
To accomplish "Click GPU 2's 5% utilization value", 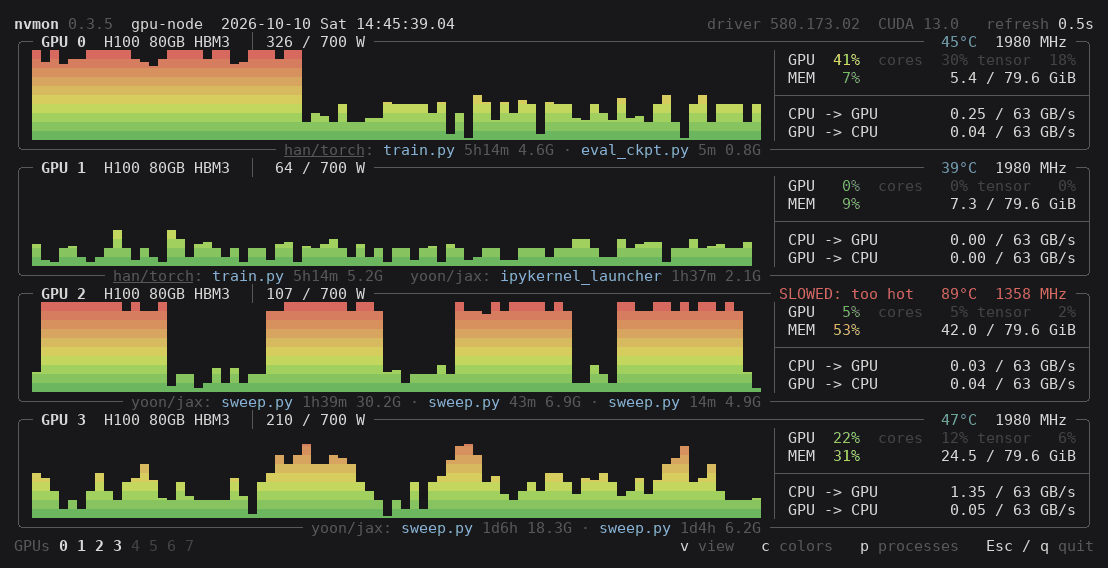I will point(851,312).
